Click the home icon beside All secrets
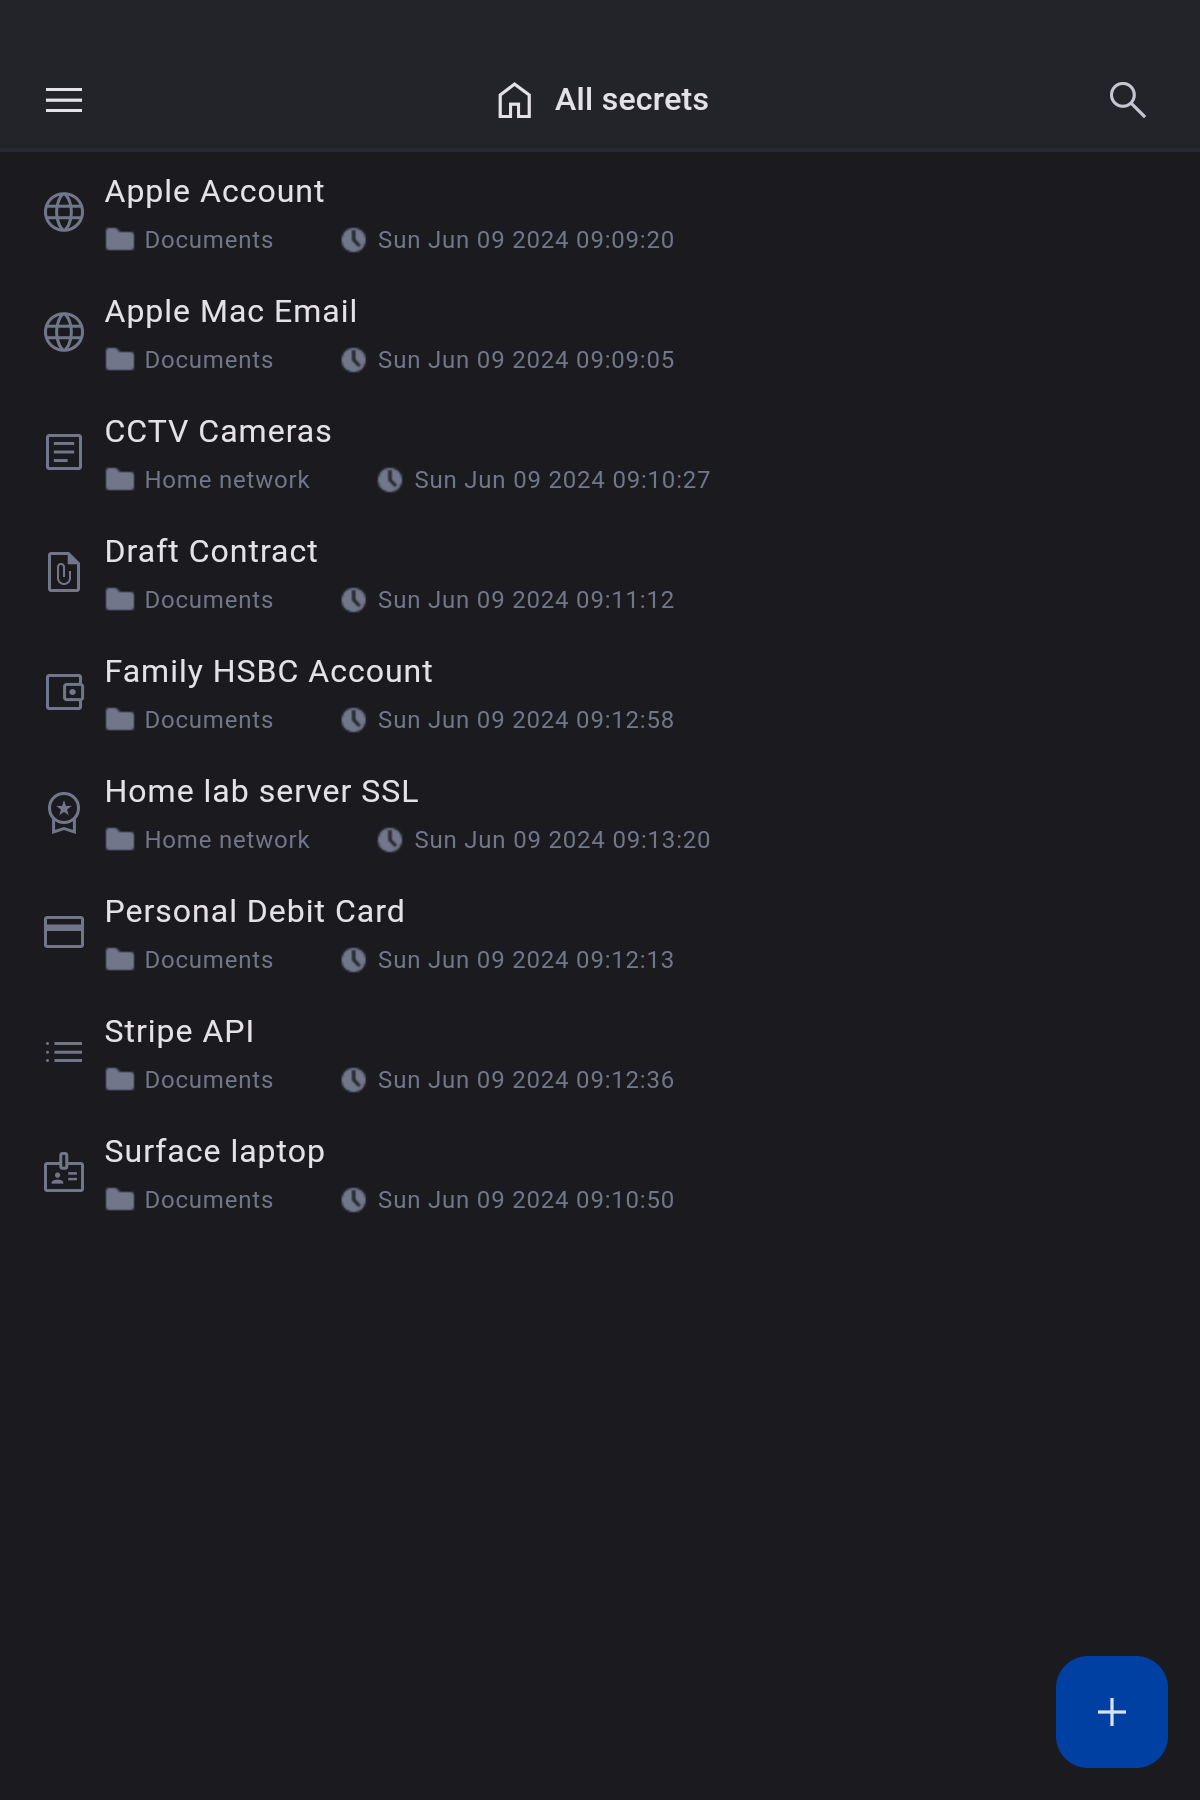The image size is (1200, 1800). (514, 100)
